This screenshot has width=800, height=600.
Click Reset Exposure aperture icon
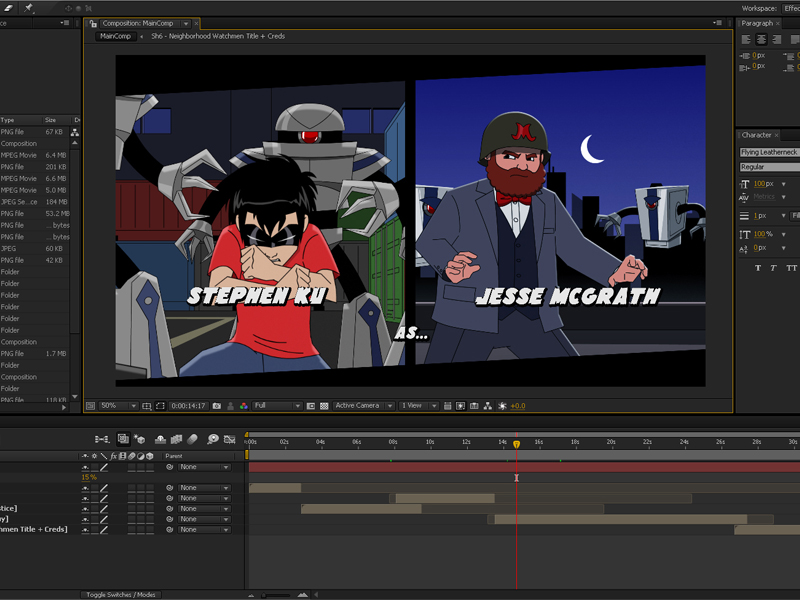[x=502, y=406]
